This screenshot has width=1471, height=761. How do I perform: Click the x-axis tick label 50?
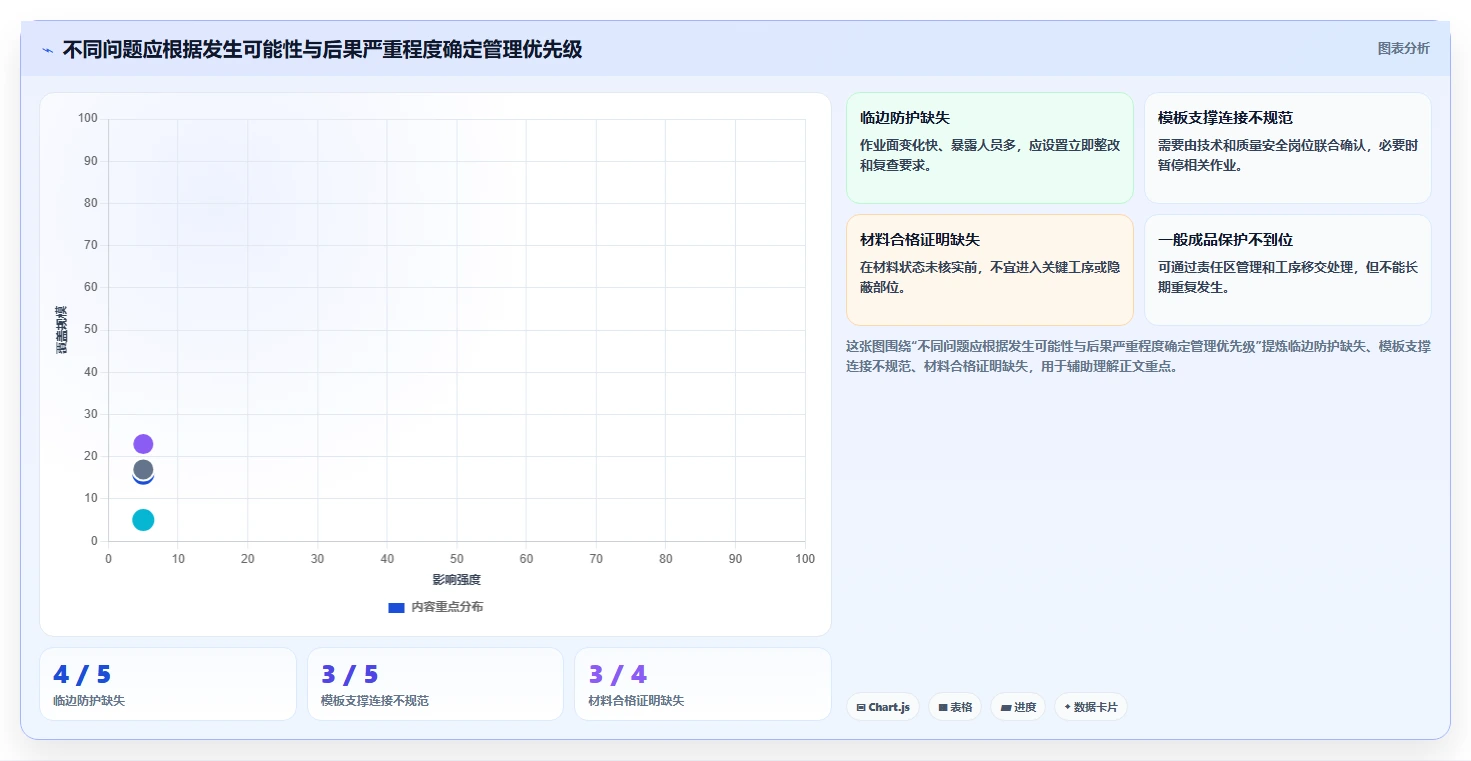click(x=457, y=559)
